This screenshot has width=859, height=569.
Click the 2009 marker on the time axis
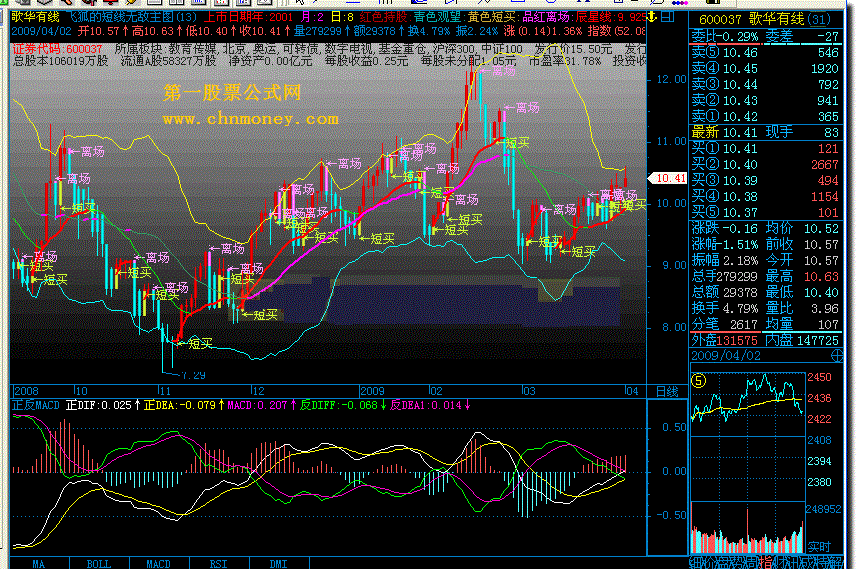click(x=373, y=391)
